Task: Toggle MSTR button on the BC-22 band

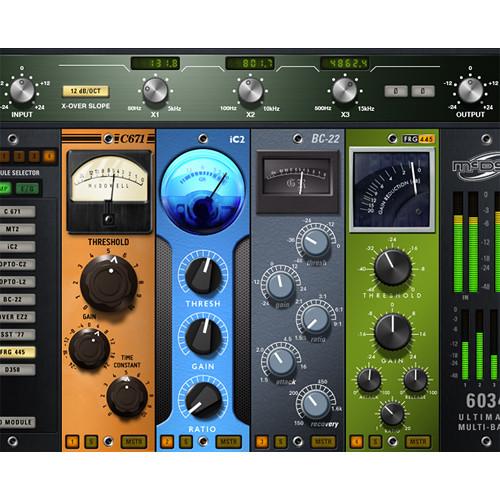Action: click(323, 442)
